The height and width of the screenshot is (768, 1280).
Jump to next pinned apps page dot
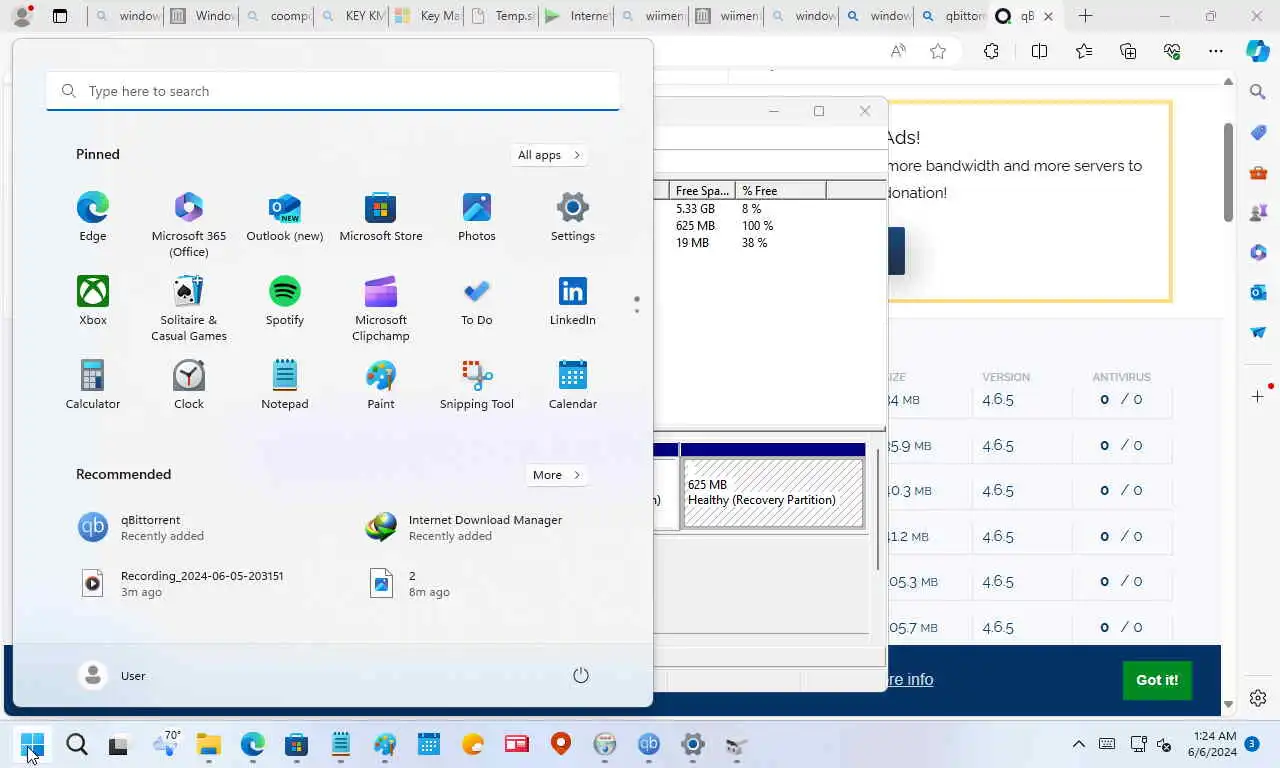point(637,311)
